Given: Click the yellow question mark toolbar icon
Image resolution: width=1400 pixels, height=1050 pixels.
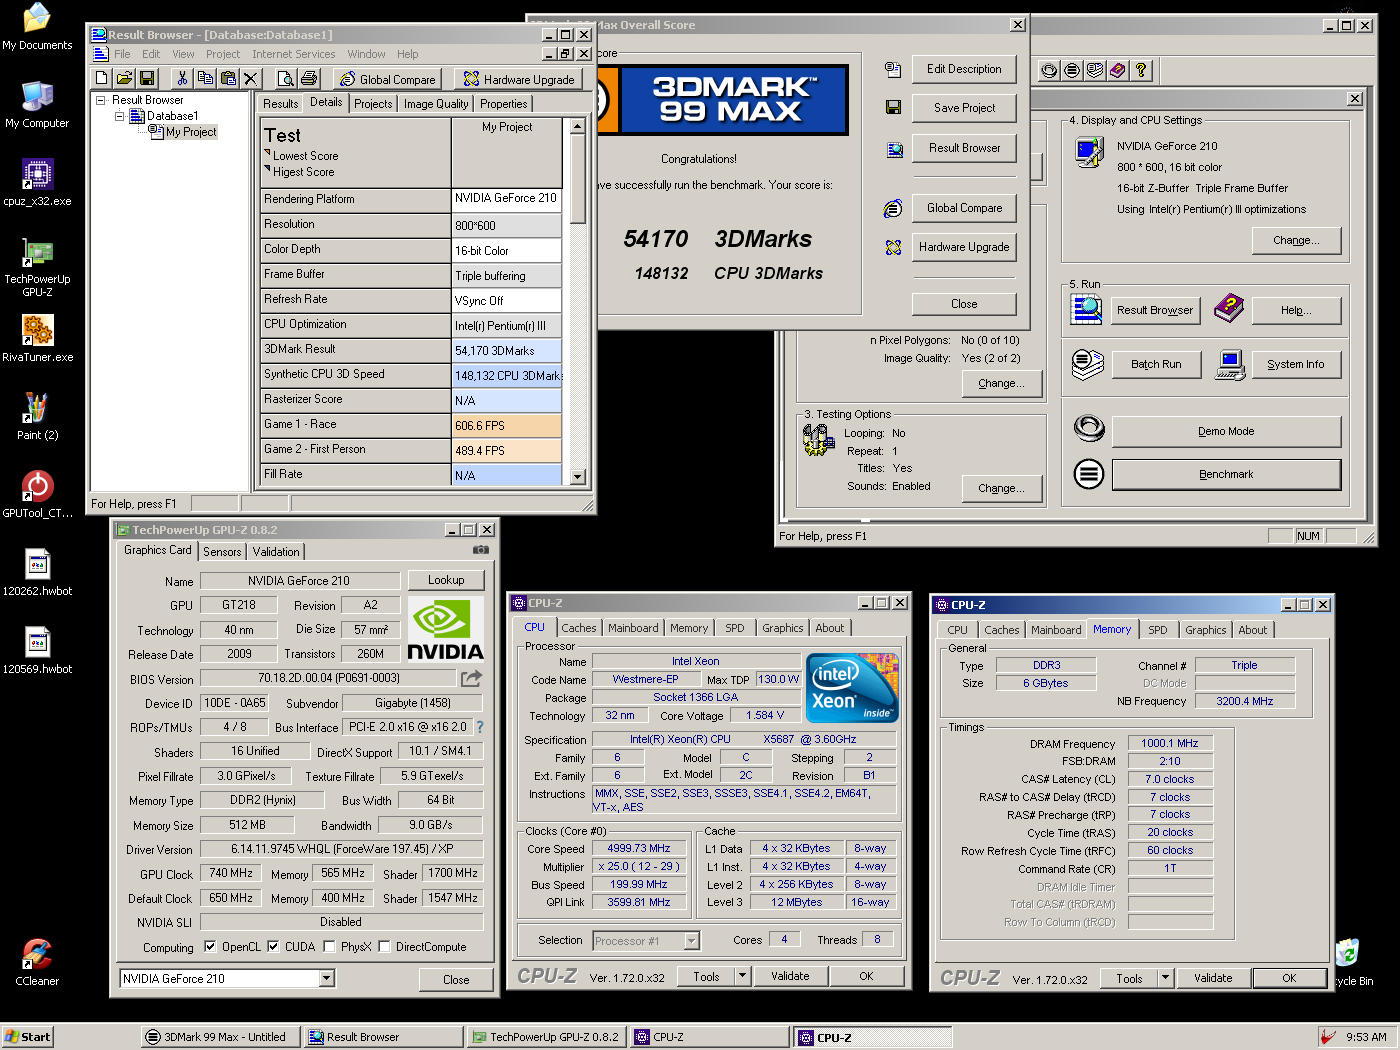Looking at the screenshot, I should [1141, 70].
